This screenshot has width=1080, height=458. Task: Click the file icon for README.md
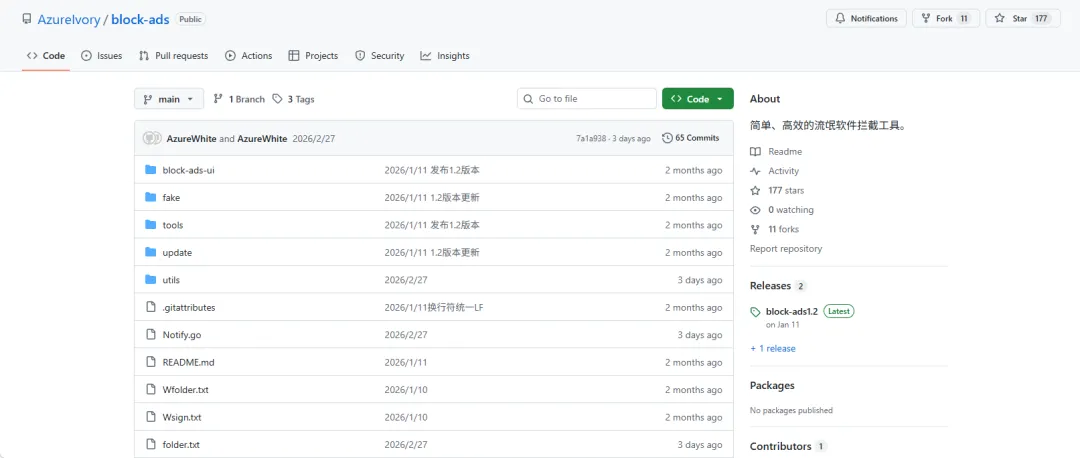tap(151, 362)
